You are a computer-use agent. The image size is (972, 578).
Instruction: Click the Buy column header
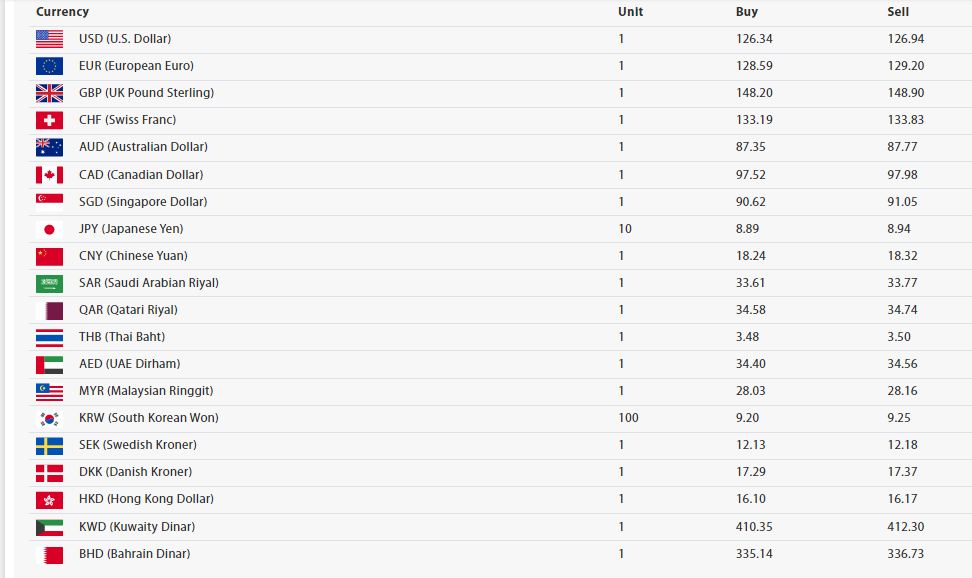tap(746, 12)
